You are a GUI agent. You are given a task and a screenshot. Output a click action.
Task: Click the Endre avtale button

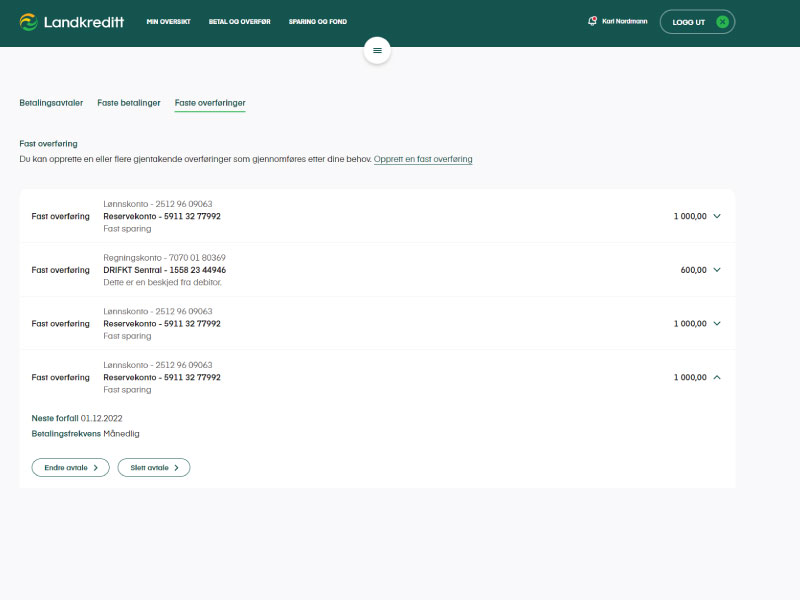coord(71,467)
